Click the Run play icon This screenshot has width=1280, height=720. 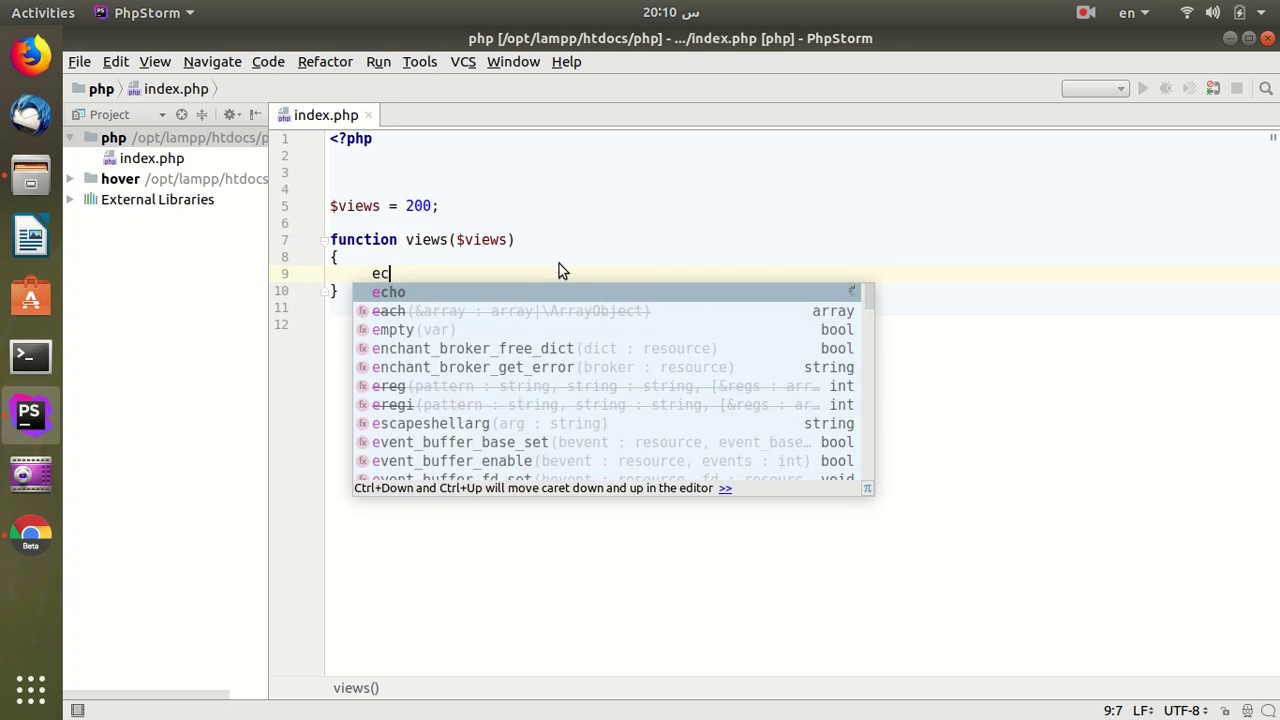pyautogui.click(x=1143, y=89)
